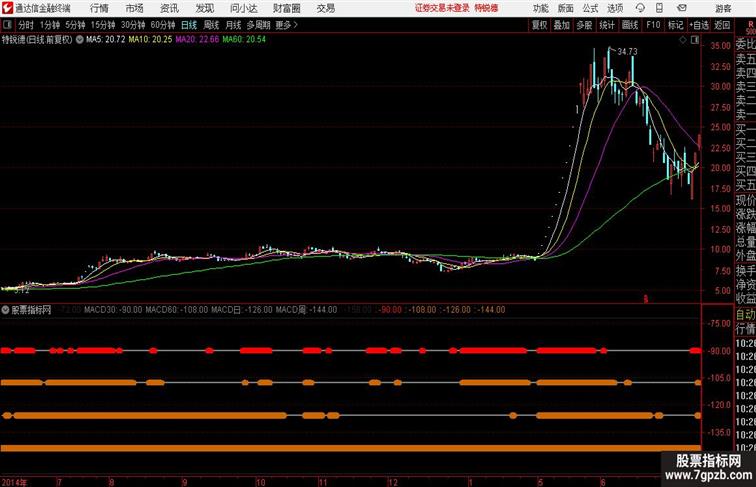The image size is (756, 487).
Task: Open the 市场 menu
Action: pyautogui.click(x=134, y=8)
